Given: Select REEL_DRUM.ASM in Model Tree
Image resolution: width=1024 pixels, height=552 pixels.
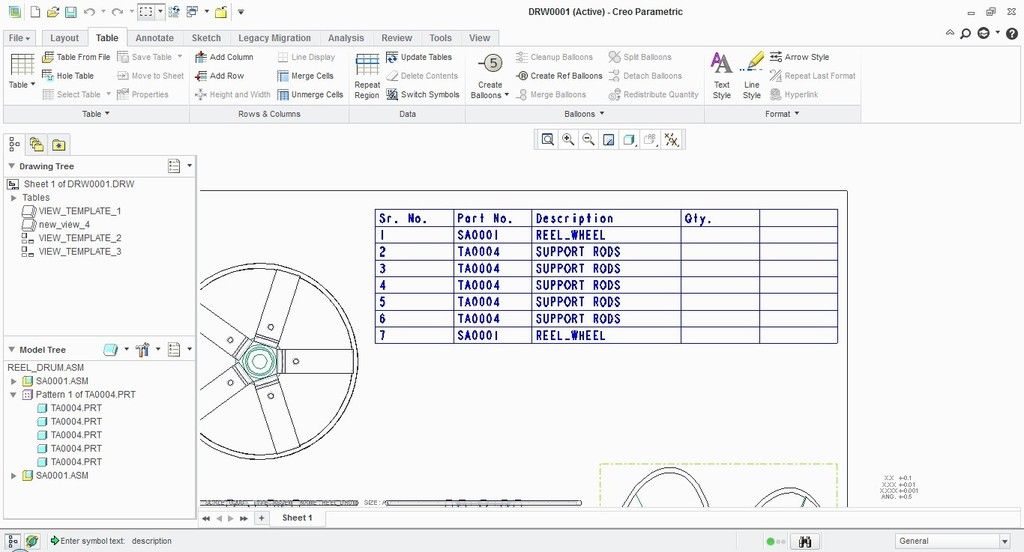Looking at the screenshot, I should coord(46,367).
